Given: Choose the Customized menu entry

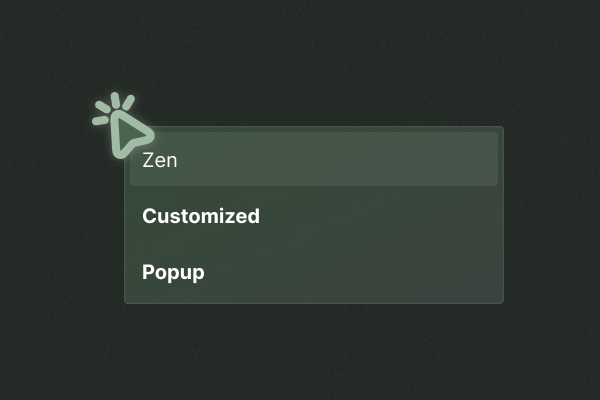Looking at the screenshot, I should pyautogui.click(x=314, y=216).
